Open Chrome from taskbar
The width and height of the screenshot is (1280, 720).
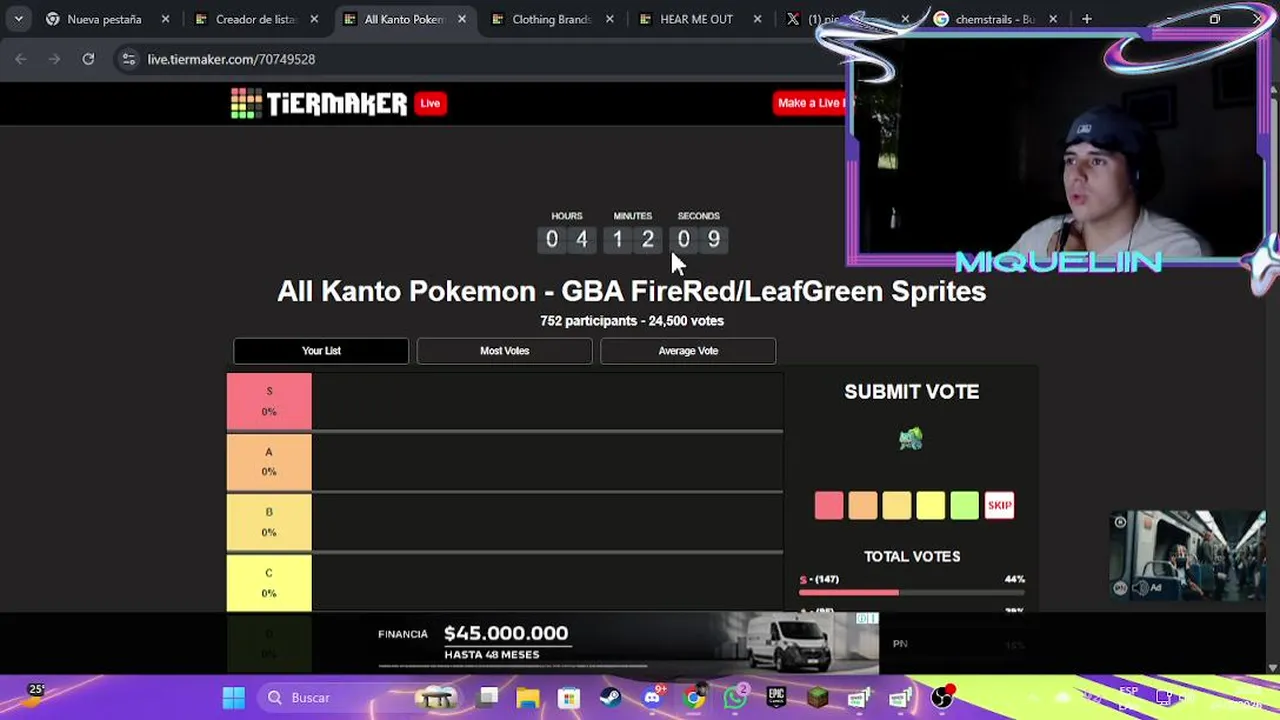coord(693,697)
